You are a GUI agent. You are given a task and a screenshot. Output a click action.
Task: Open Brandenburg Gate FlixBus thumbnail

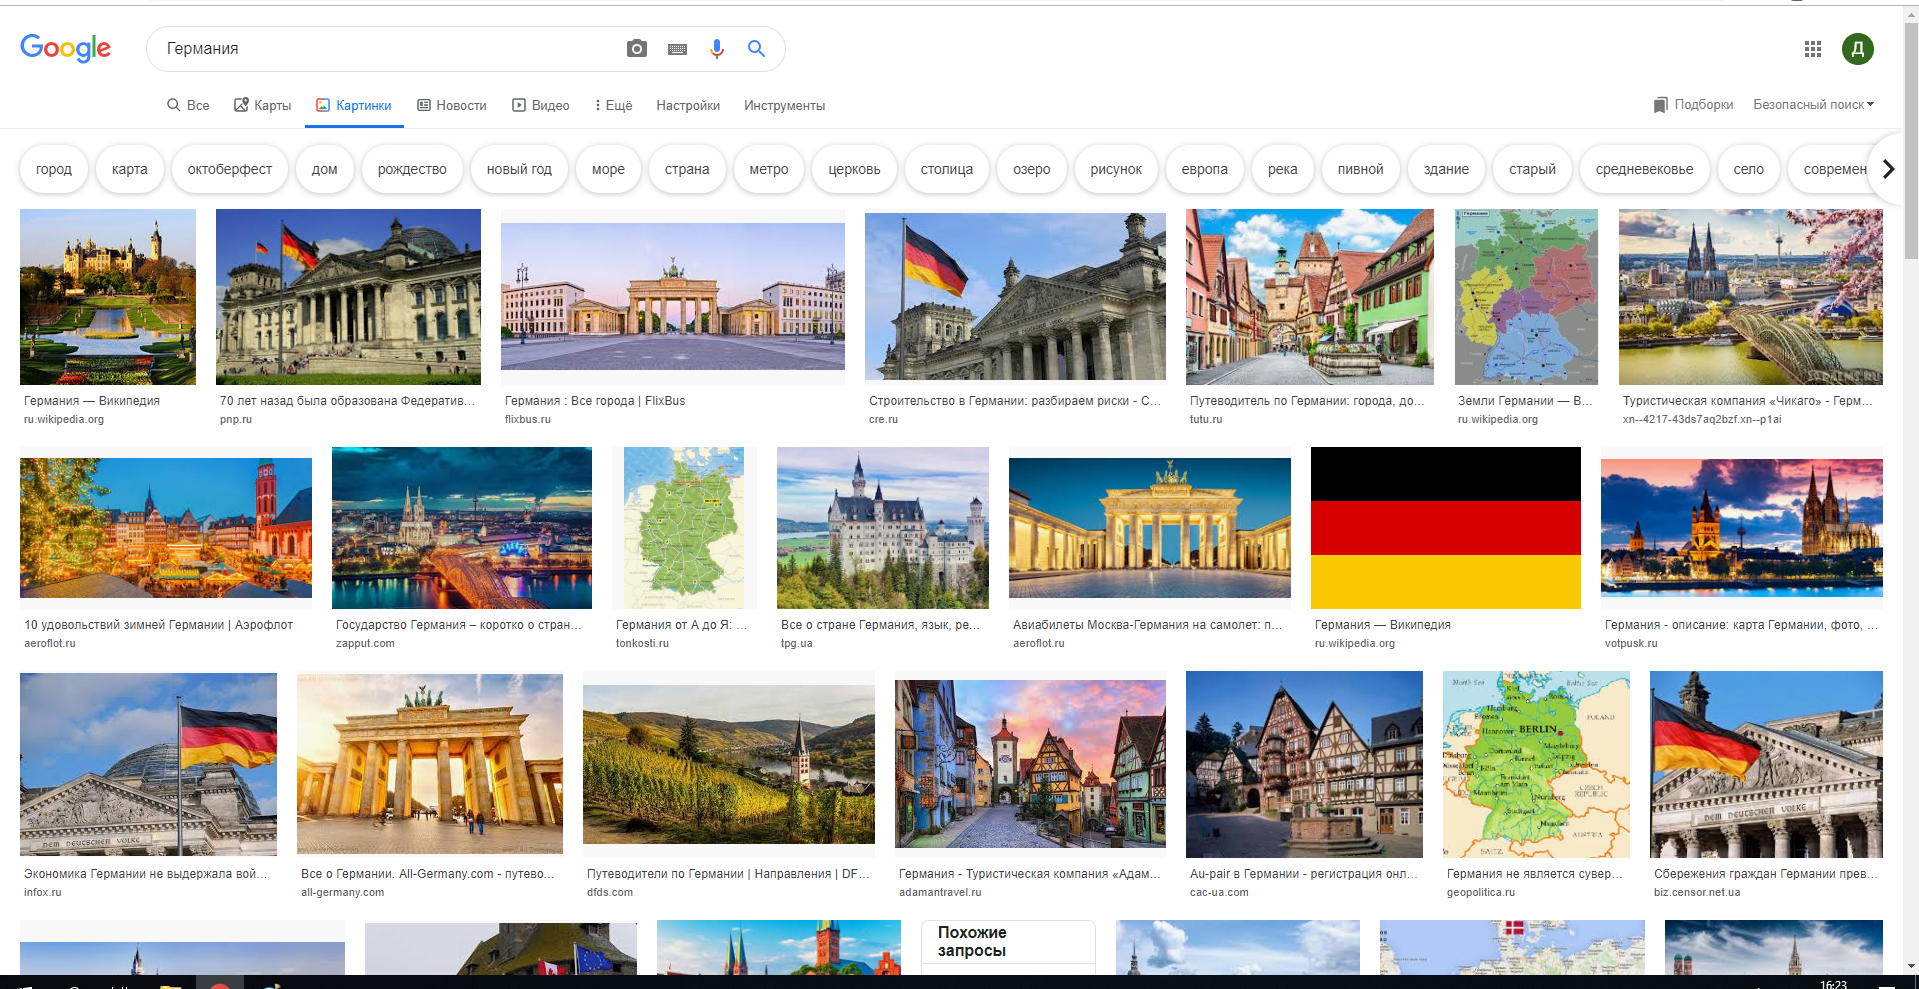tap(673, 297)
